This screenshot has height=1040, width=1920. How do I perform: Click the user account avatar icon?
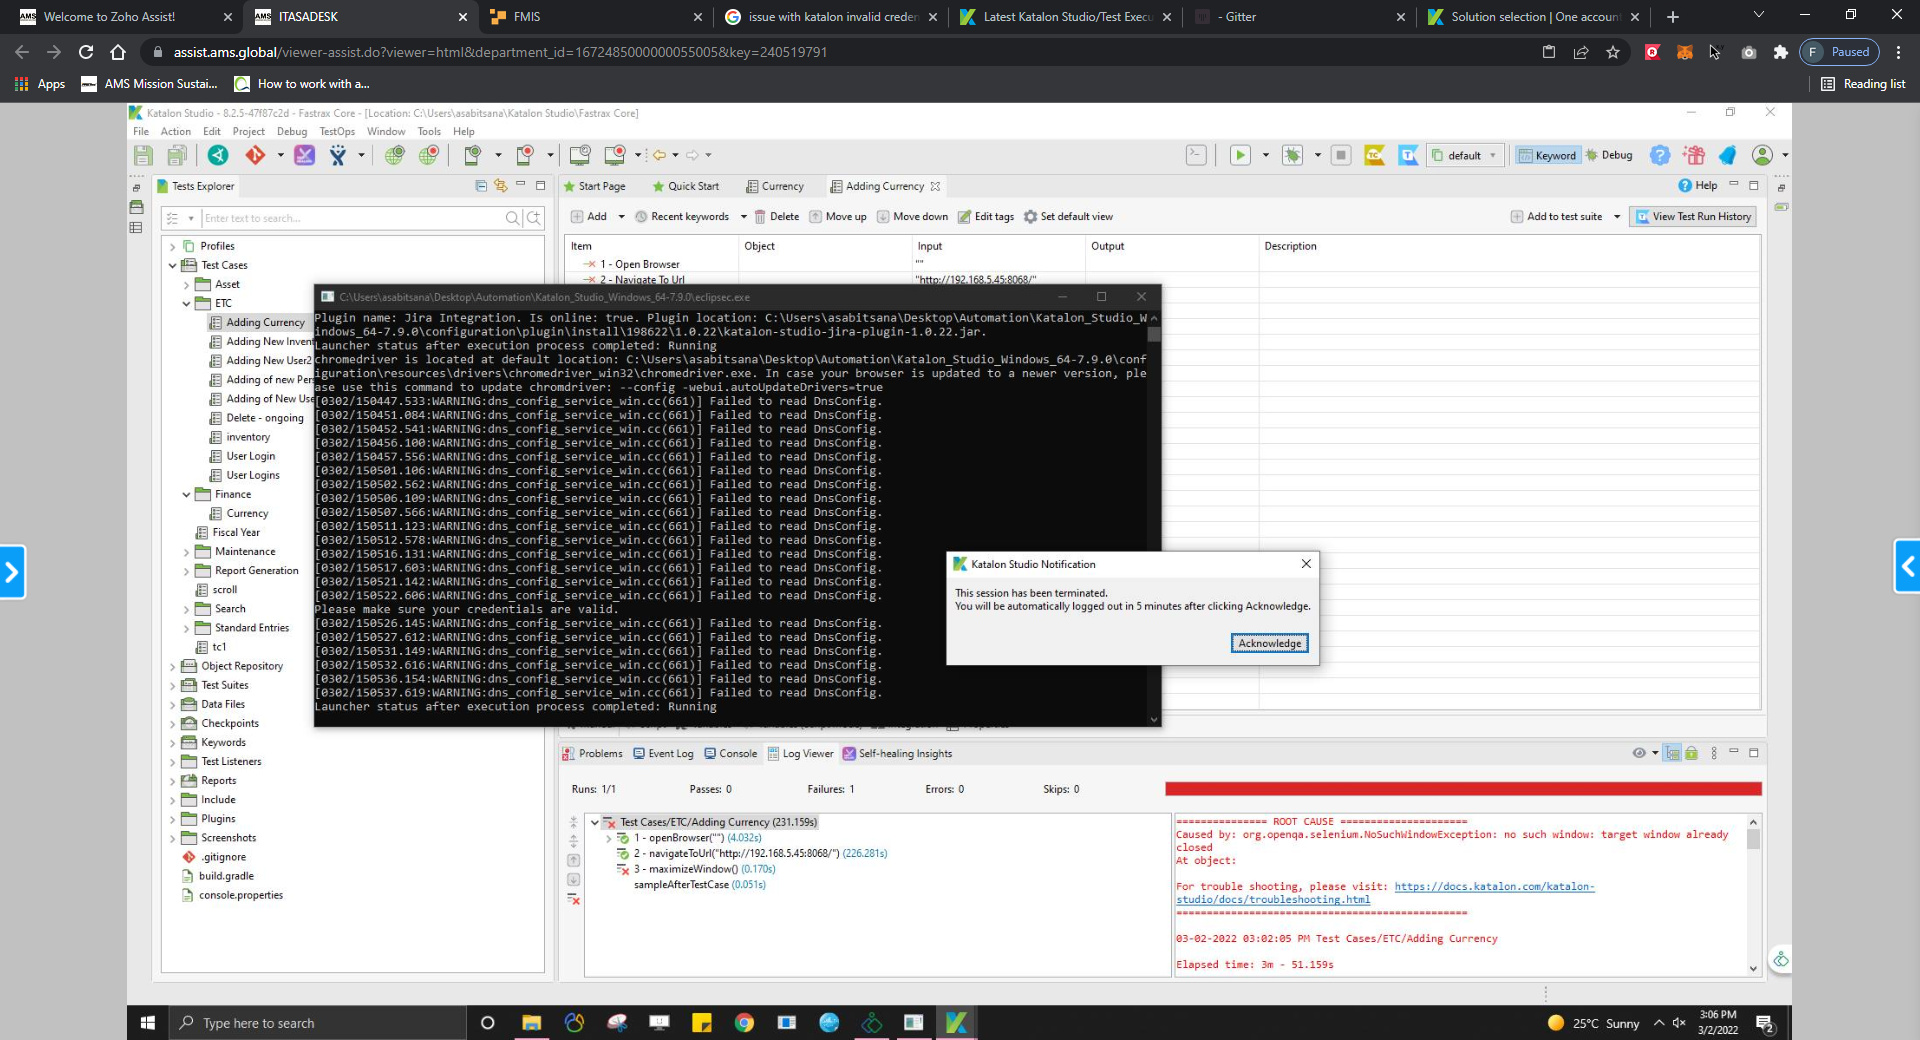pyautogui.click(x=1762, y=155)
